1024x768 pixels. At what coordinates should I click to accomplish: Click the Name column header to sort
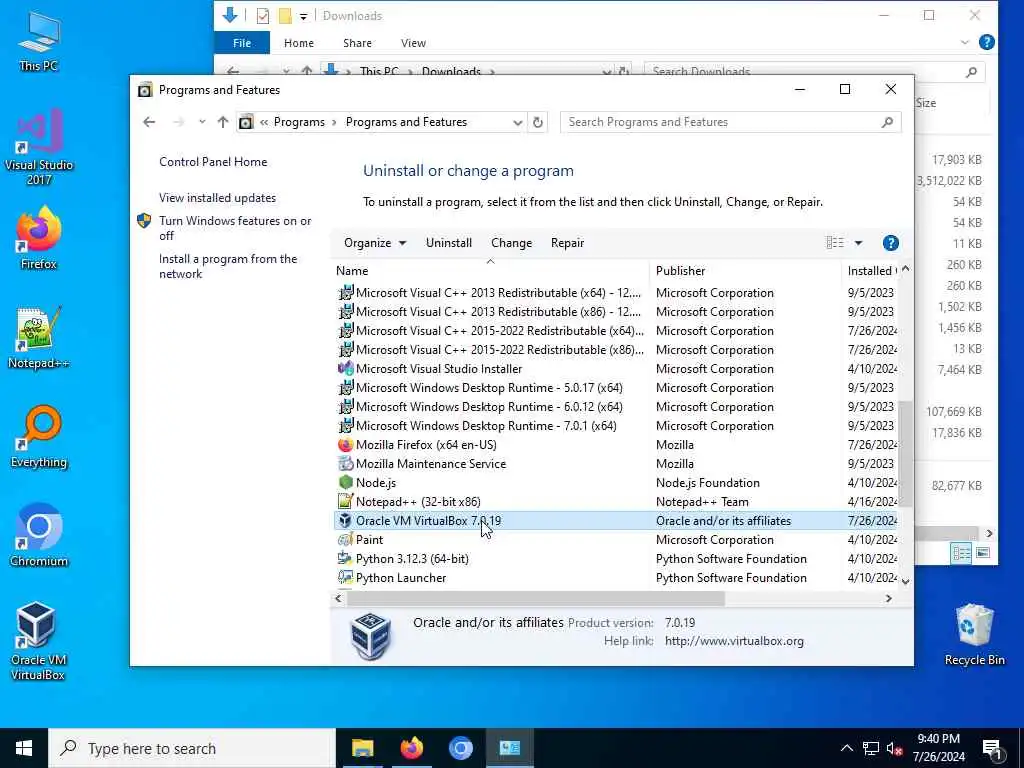pyautogui.click(x=490, y=270)
